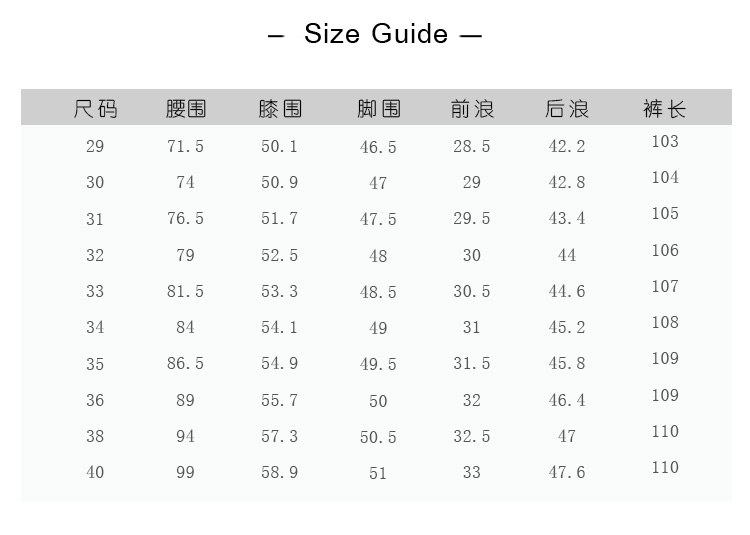Click front rise value 28.5
Image resolution: width=750 pixels, height=535 pixels.
point(472,146)
